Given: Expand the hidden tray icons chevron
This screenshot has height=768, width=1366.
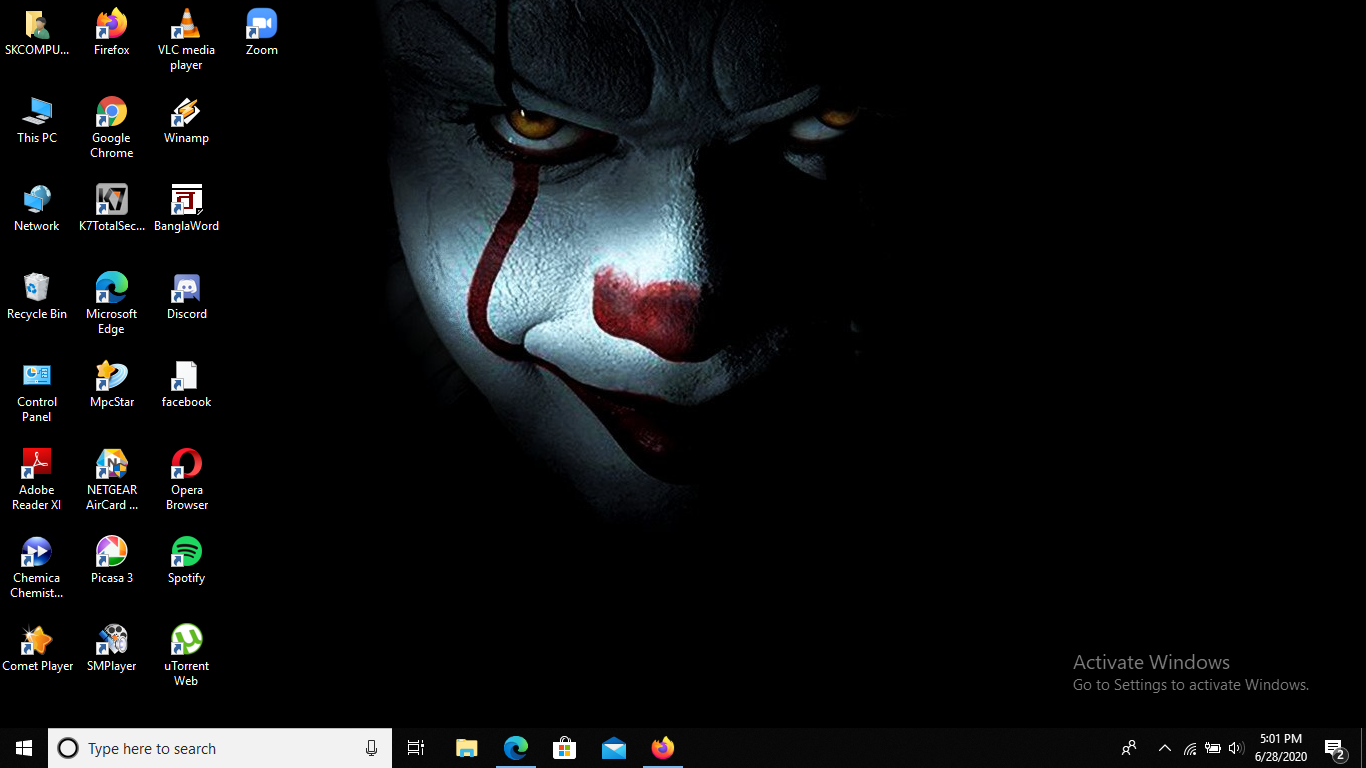Looking at the screenshot, I should point(1164,748).
